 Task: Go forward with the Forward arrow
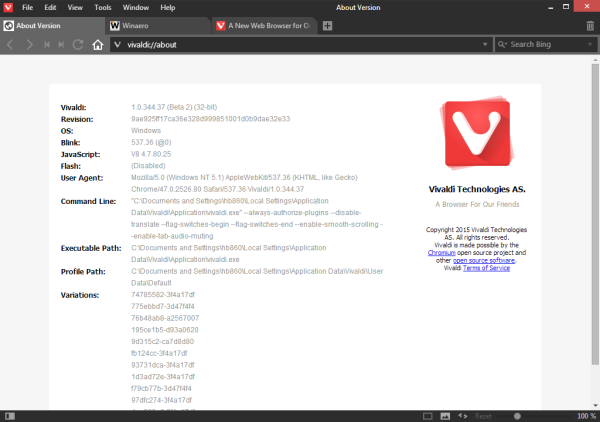click(29, 45)
